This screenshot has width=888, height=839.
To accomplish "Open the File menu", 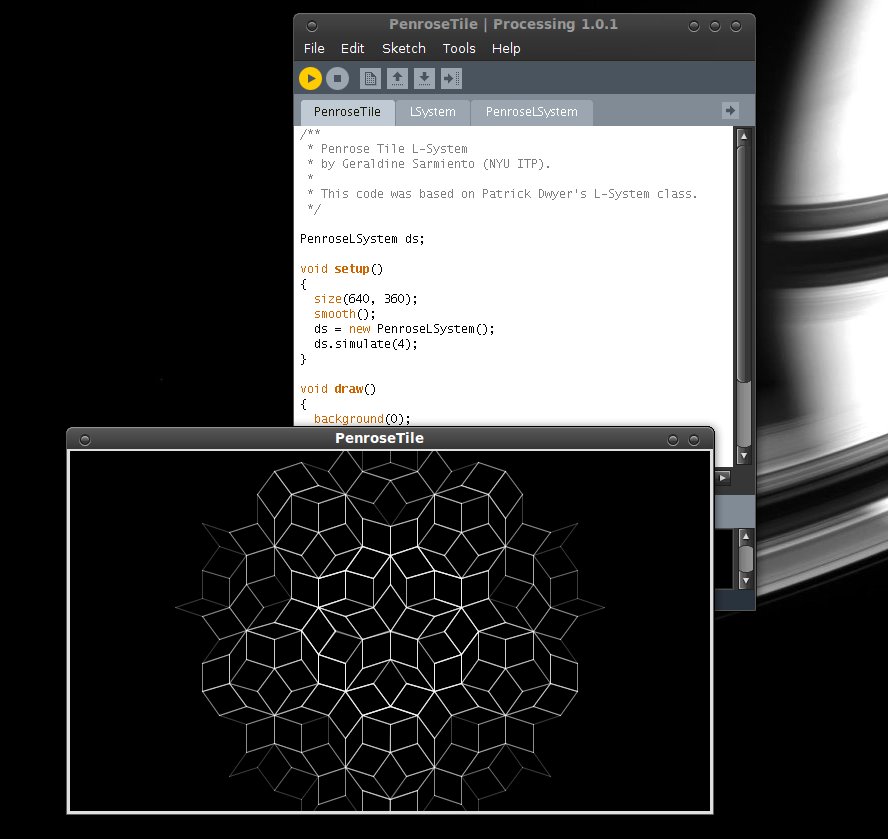I will tap(314, 49).
